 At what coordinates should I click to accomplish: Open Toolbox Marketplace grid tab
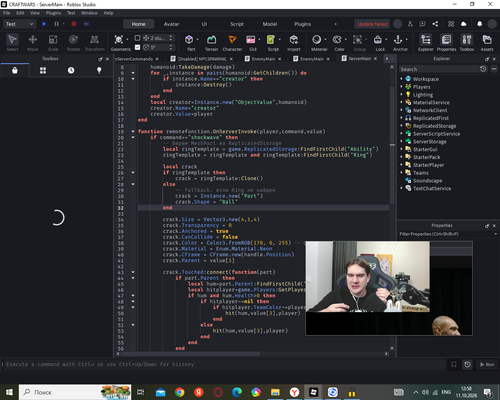[x=43, y=70]
